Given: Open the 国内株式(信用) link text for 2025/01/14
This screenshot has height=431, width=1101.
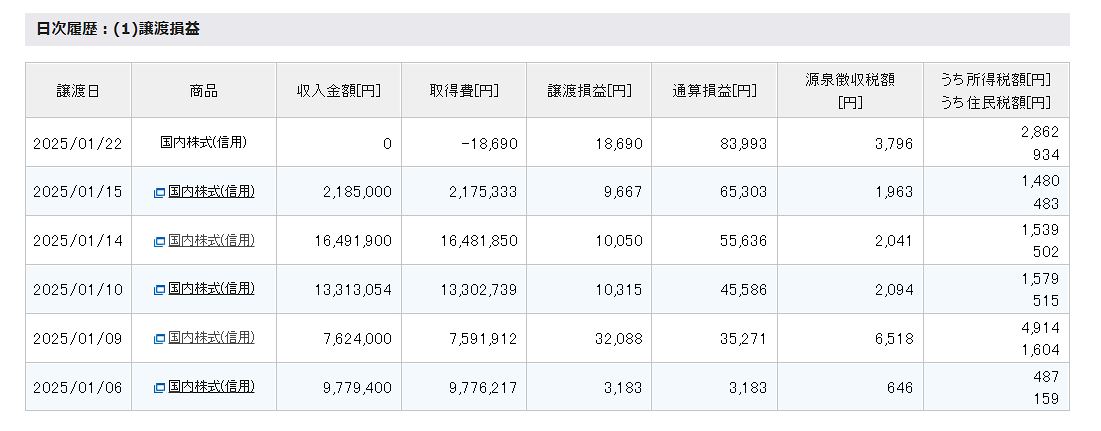Looking at the screenshot, I should (x=211, y=240).
